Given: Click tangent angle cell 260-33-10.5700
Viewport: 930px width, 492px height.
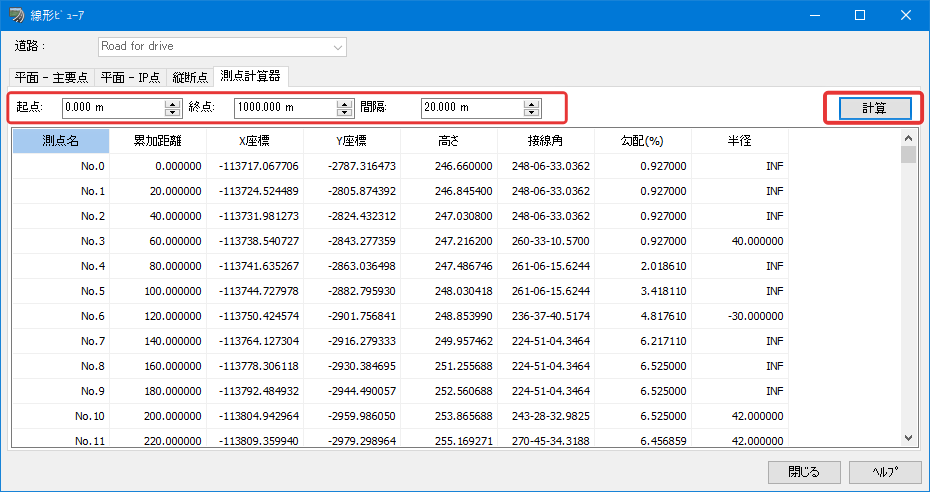Looking at the screenshot, I should coord(546,241).
